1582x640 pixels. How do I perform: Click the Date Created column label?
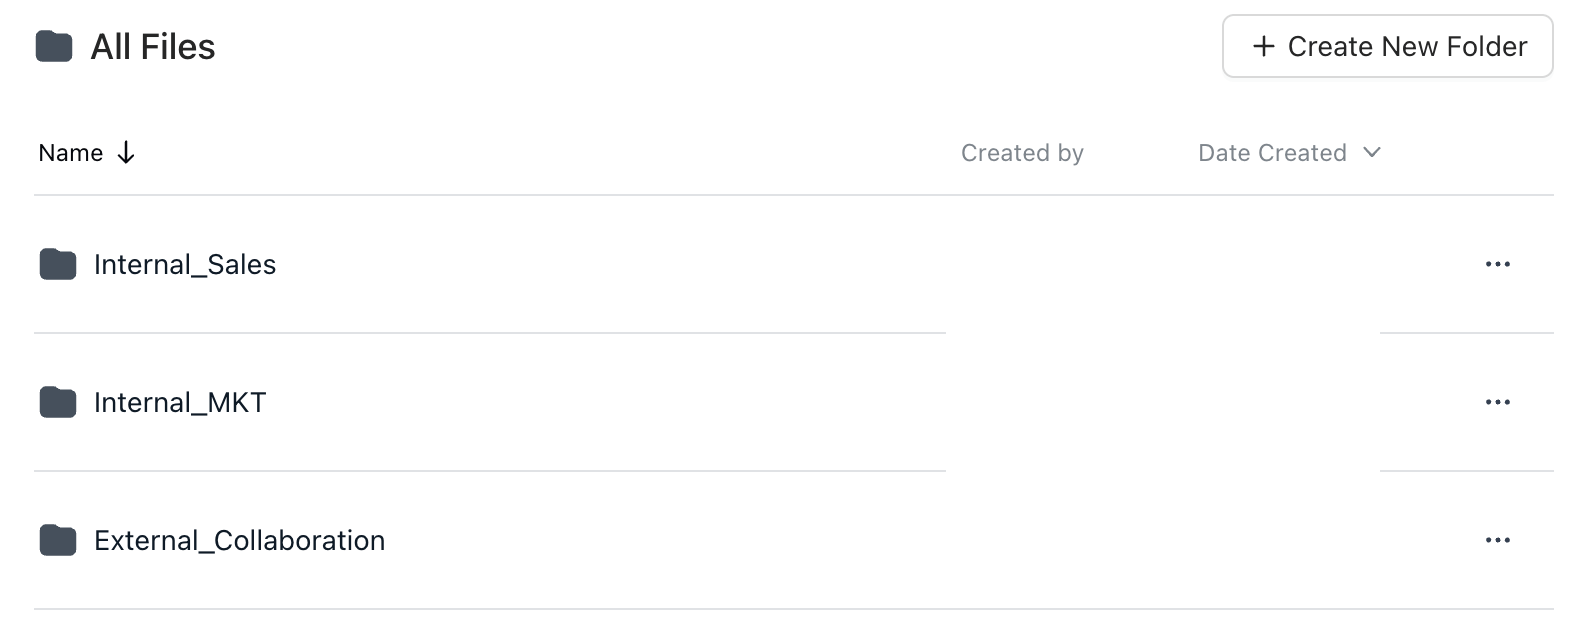[1272, 153]
